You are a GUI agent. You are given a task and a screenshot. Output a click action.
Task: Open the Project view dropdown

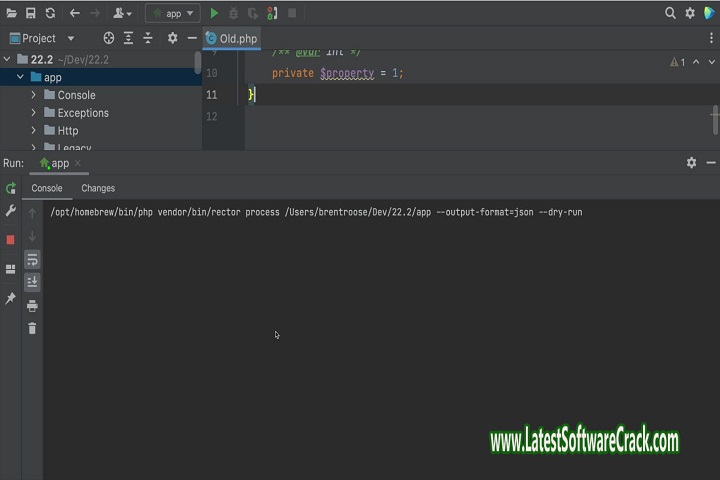click(x=42, y=38)
